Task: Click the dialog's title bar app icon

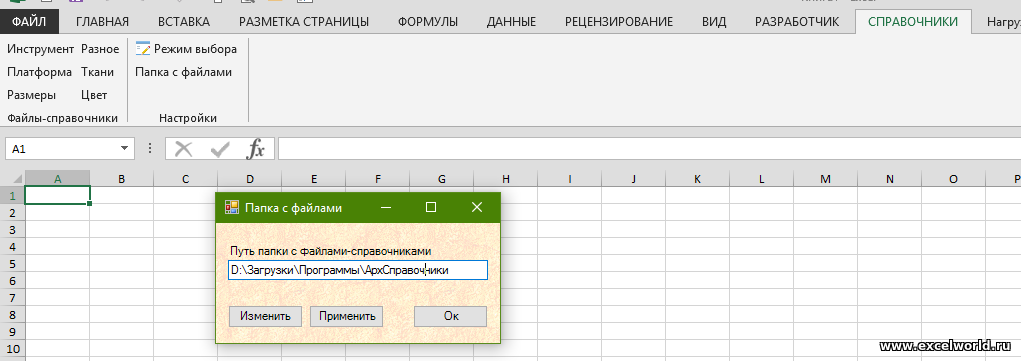Action: (231, 207)
